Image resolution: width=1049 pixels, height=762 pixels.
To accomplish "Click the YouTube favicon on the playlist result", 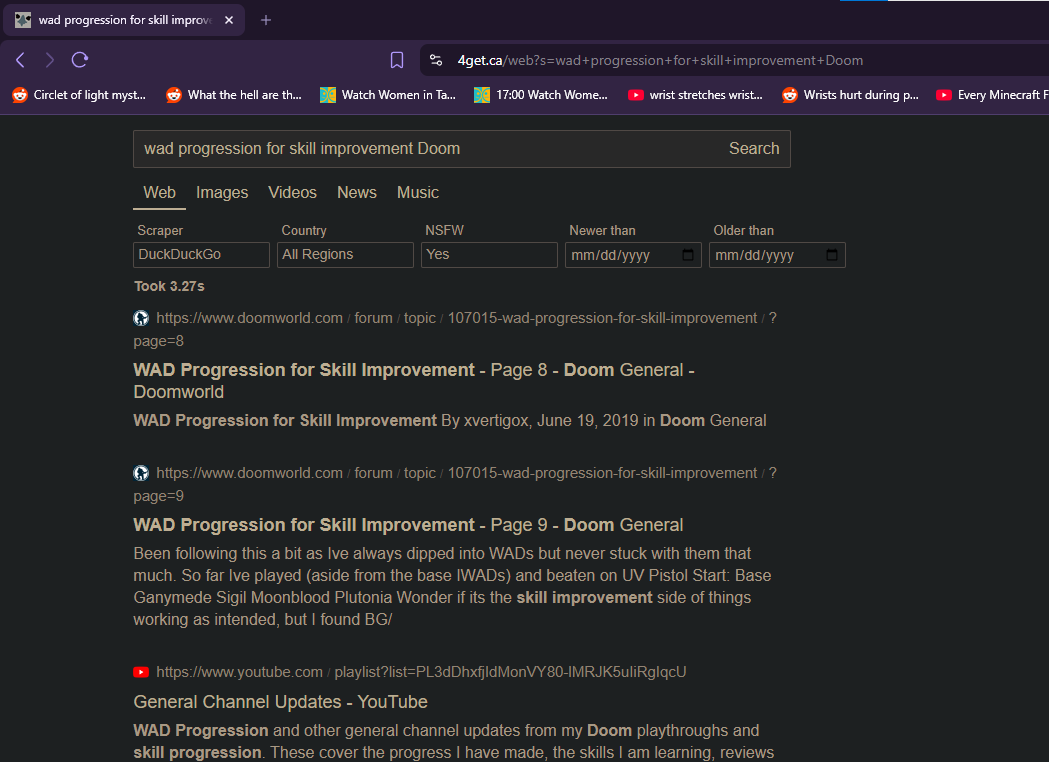I will tap(141, 672).
